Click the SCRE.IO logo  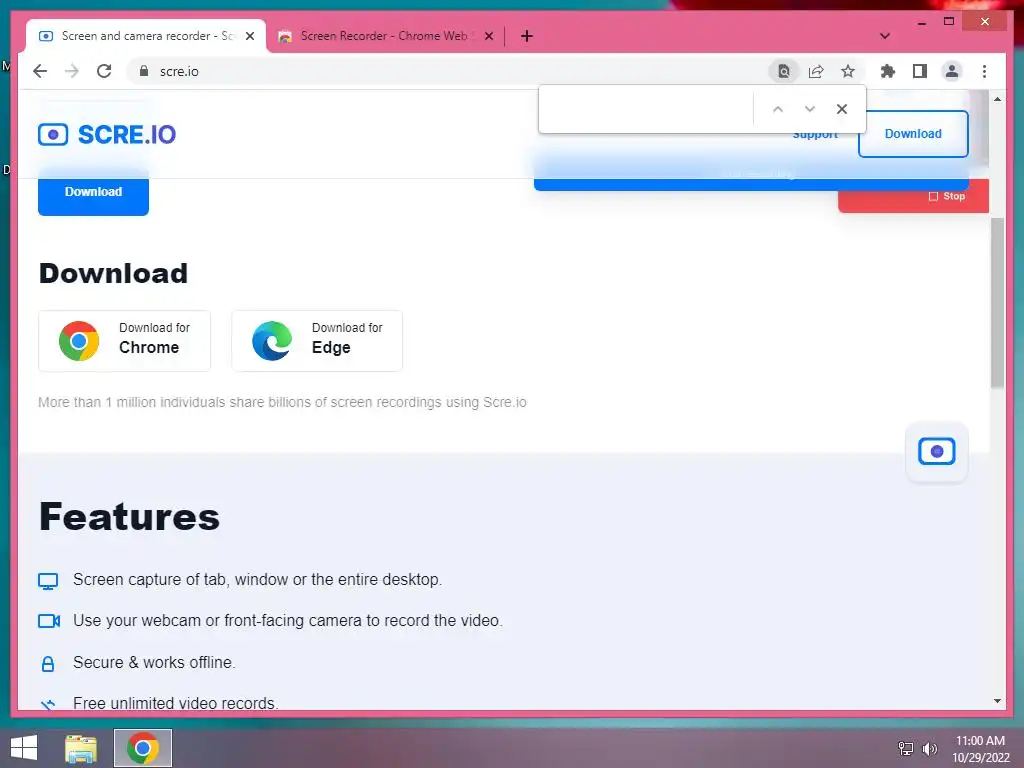(x=107, y=135)
